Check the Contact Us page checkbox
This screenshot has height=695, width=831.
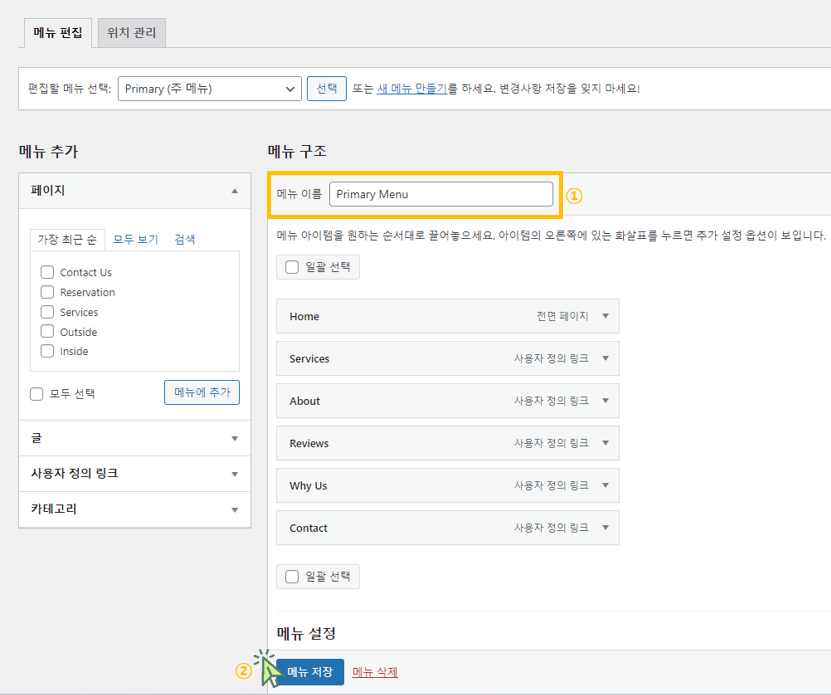47,272
